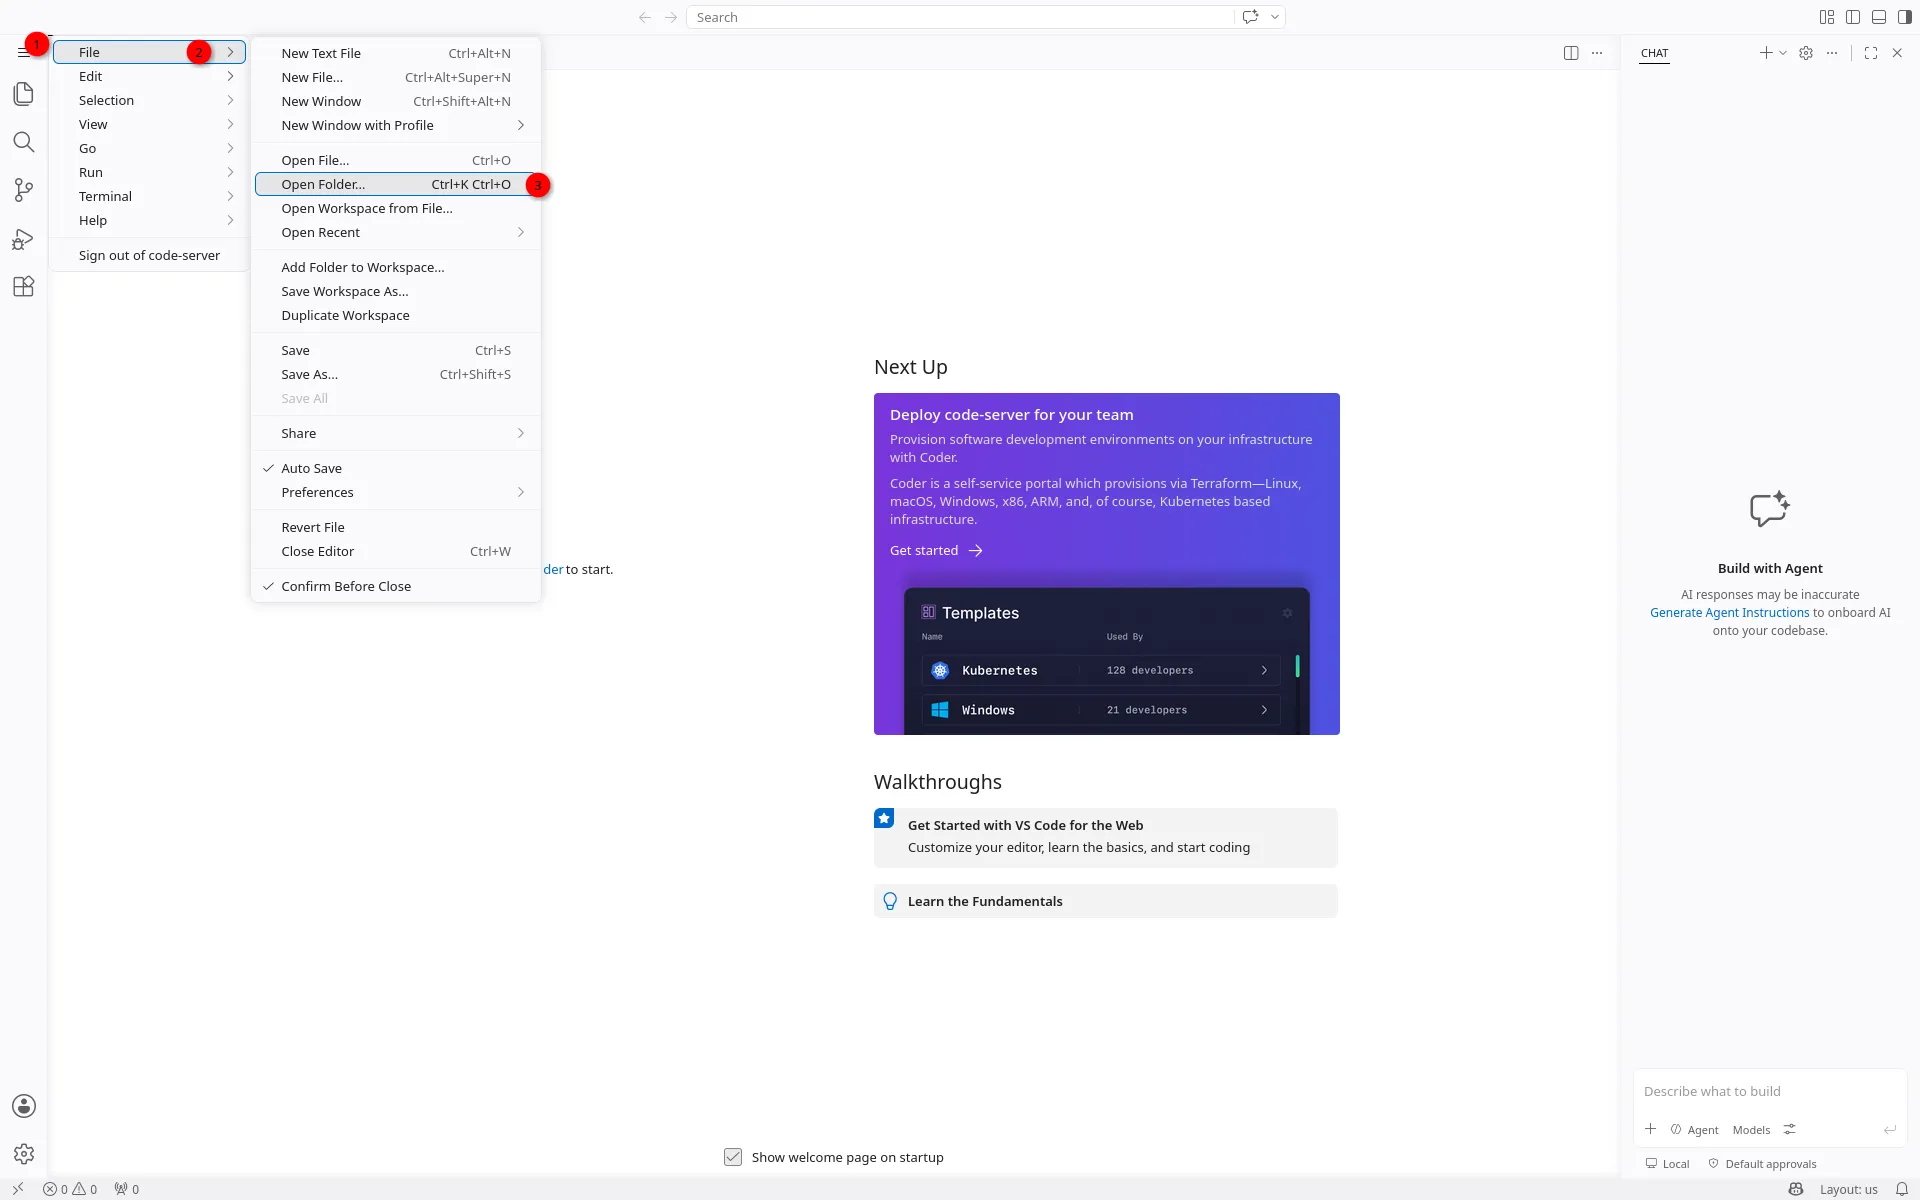This screenshot has height=1200, width=1920.
Task: Expand the Open Recent submenu
Action: coord(396,232)
